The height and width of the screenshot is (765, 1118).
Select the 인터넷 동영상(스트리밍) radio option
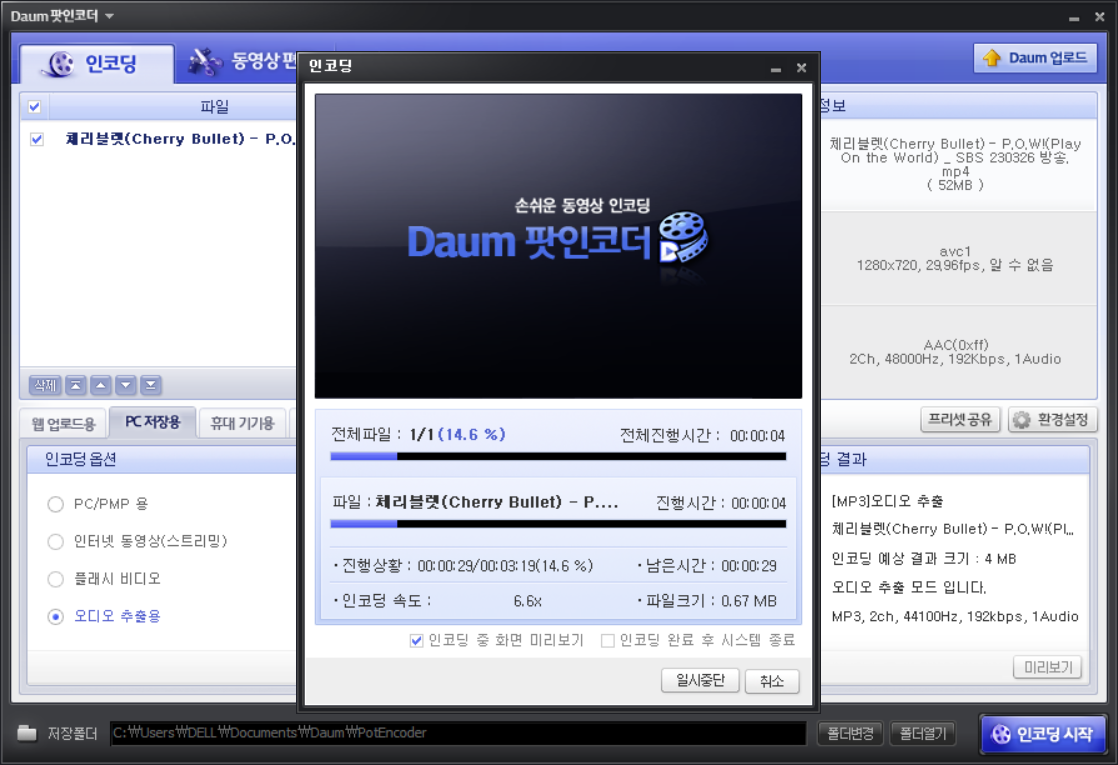[x=56, y=541]
